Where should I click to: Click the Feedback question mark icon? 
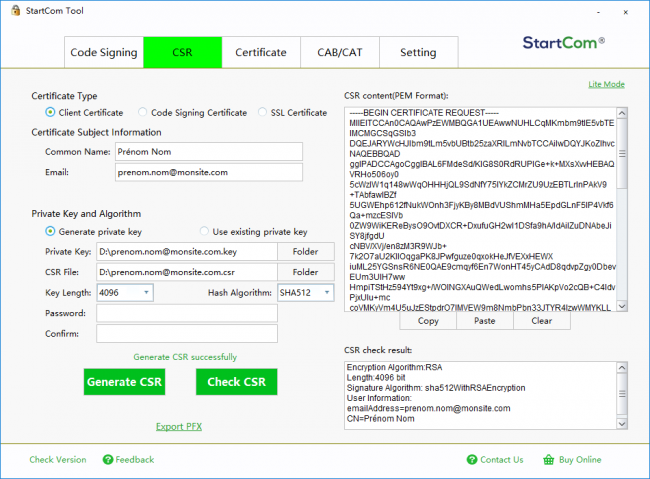[108, 460]
